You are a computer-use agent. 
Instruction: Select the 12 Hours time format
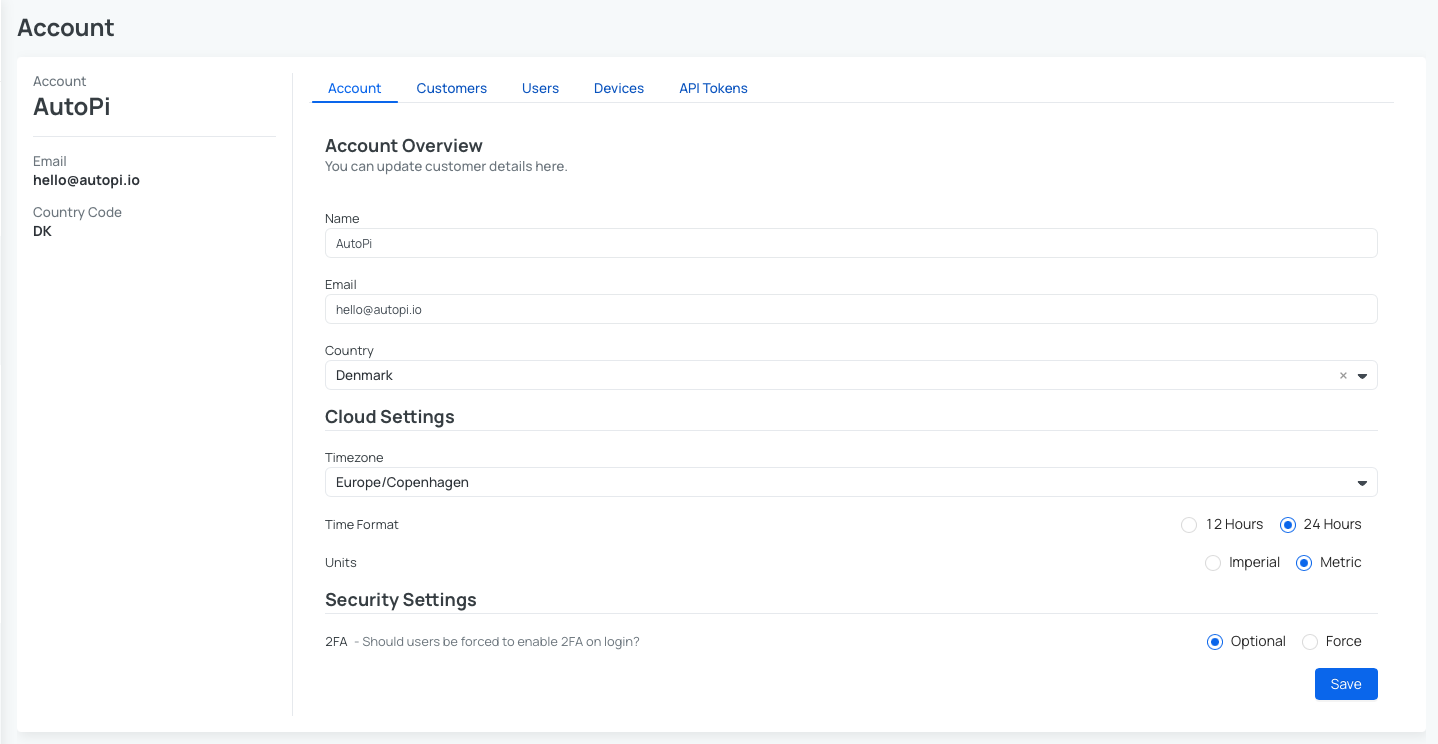[x=1188, y=524]
